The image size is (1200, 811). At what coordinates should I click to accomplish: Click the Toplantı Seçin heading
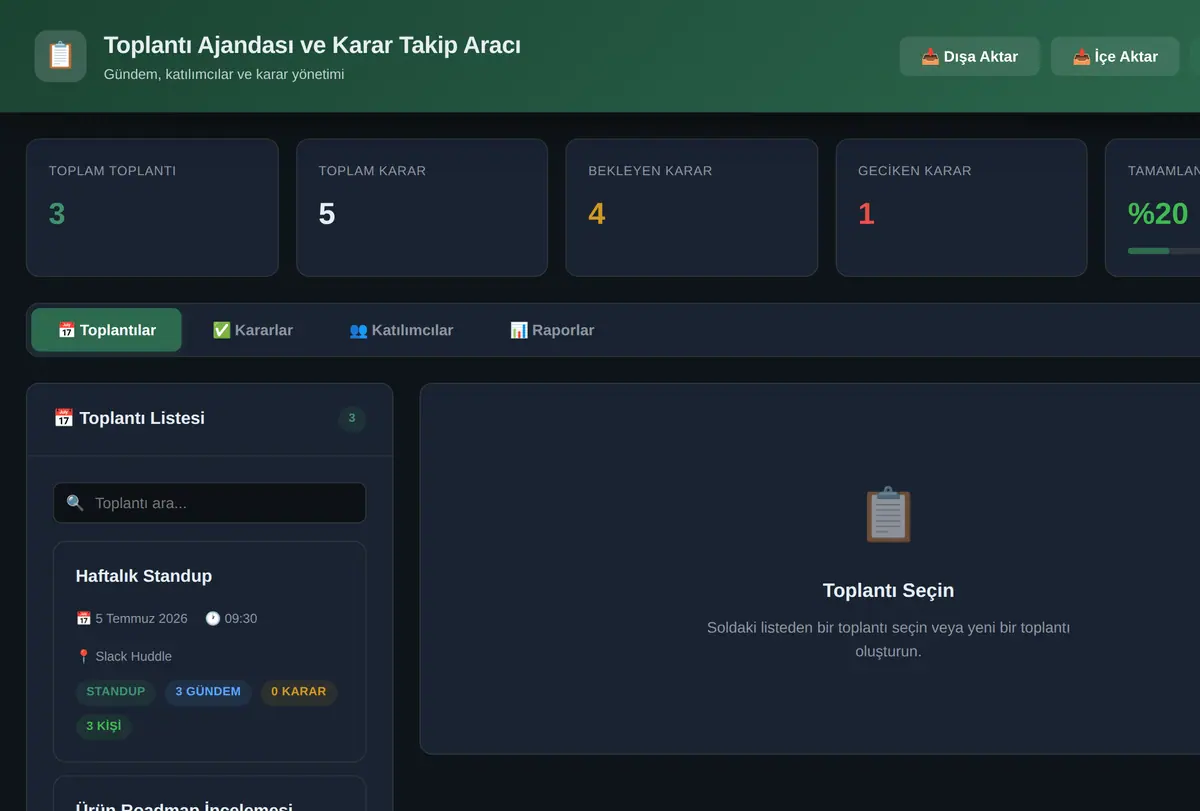tap(888, 590)
